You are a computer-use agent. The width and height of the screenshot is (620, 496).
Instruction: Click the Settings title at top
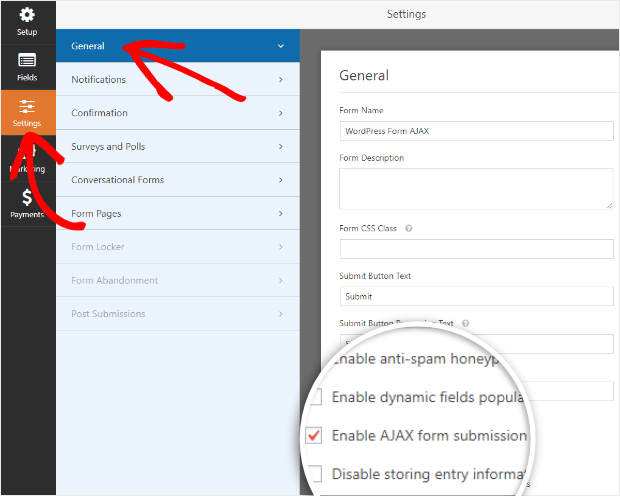point(406,14)
